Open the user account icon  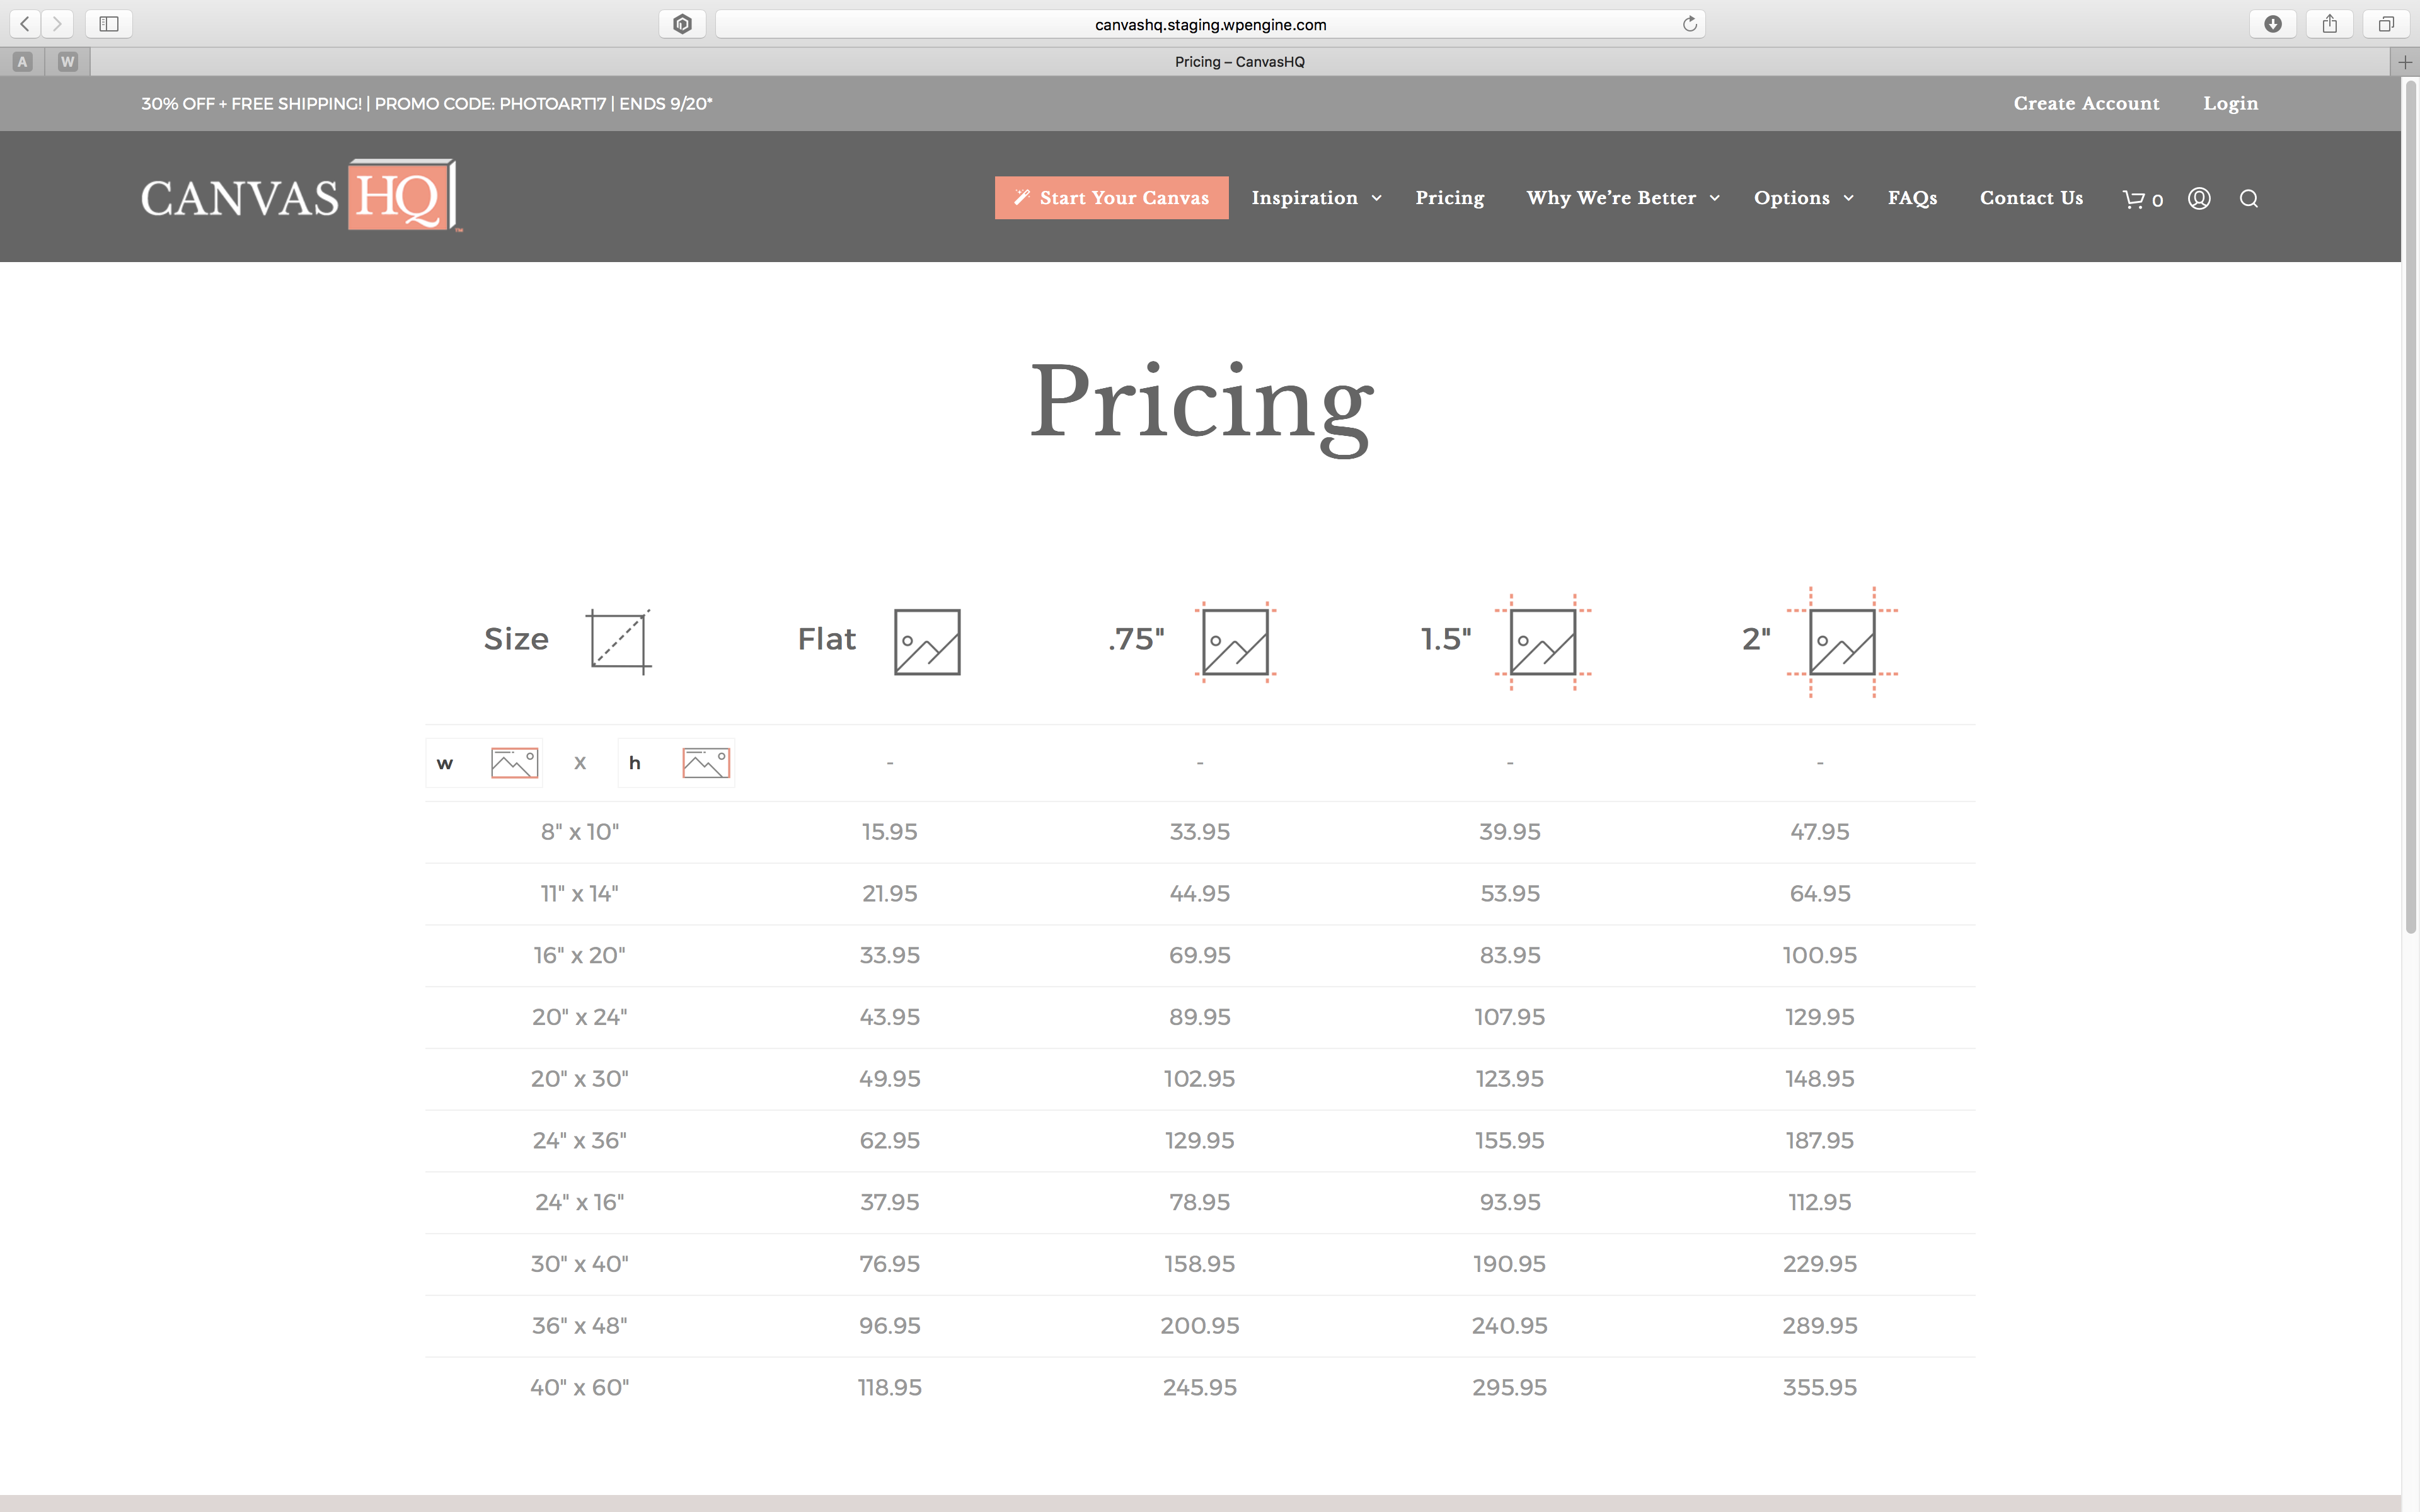(x=2199, y=199)
